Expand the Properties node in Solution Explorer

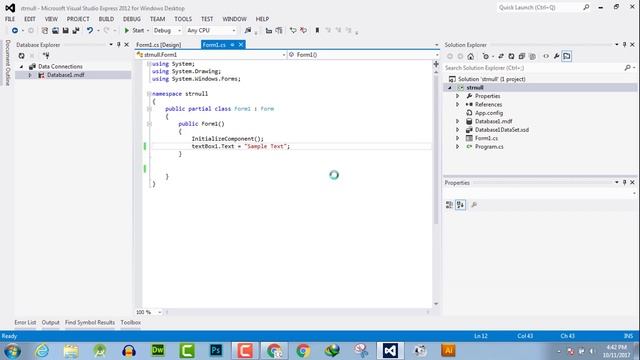[x=458, y=96]
